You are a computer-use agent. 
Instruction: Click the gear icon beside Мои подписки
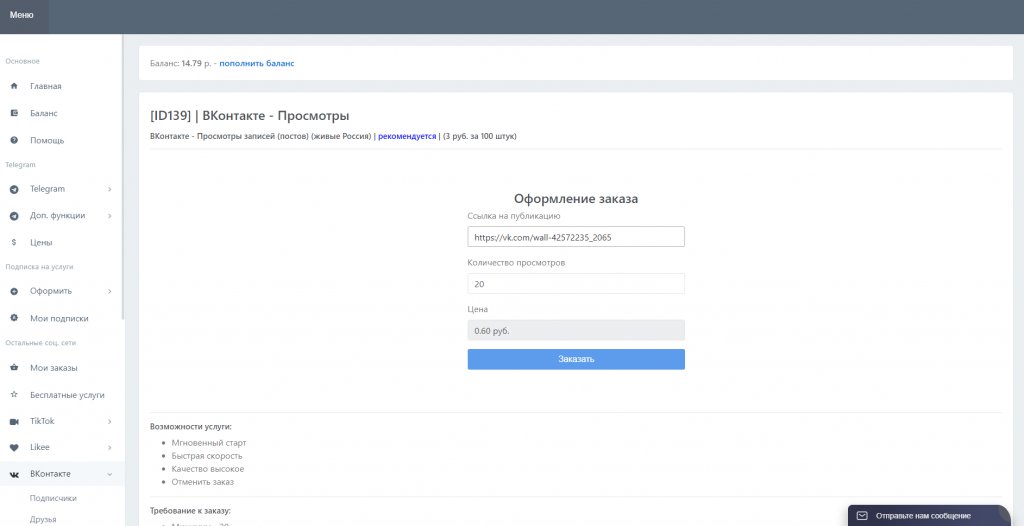[14, 318]
